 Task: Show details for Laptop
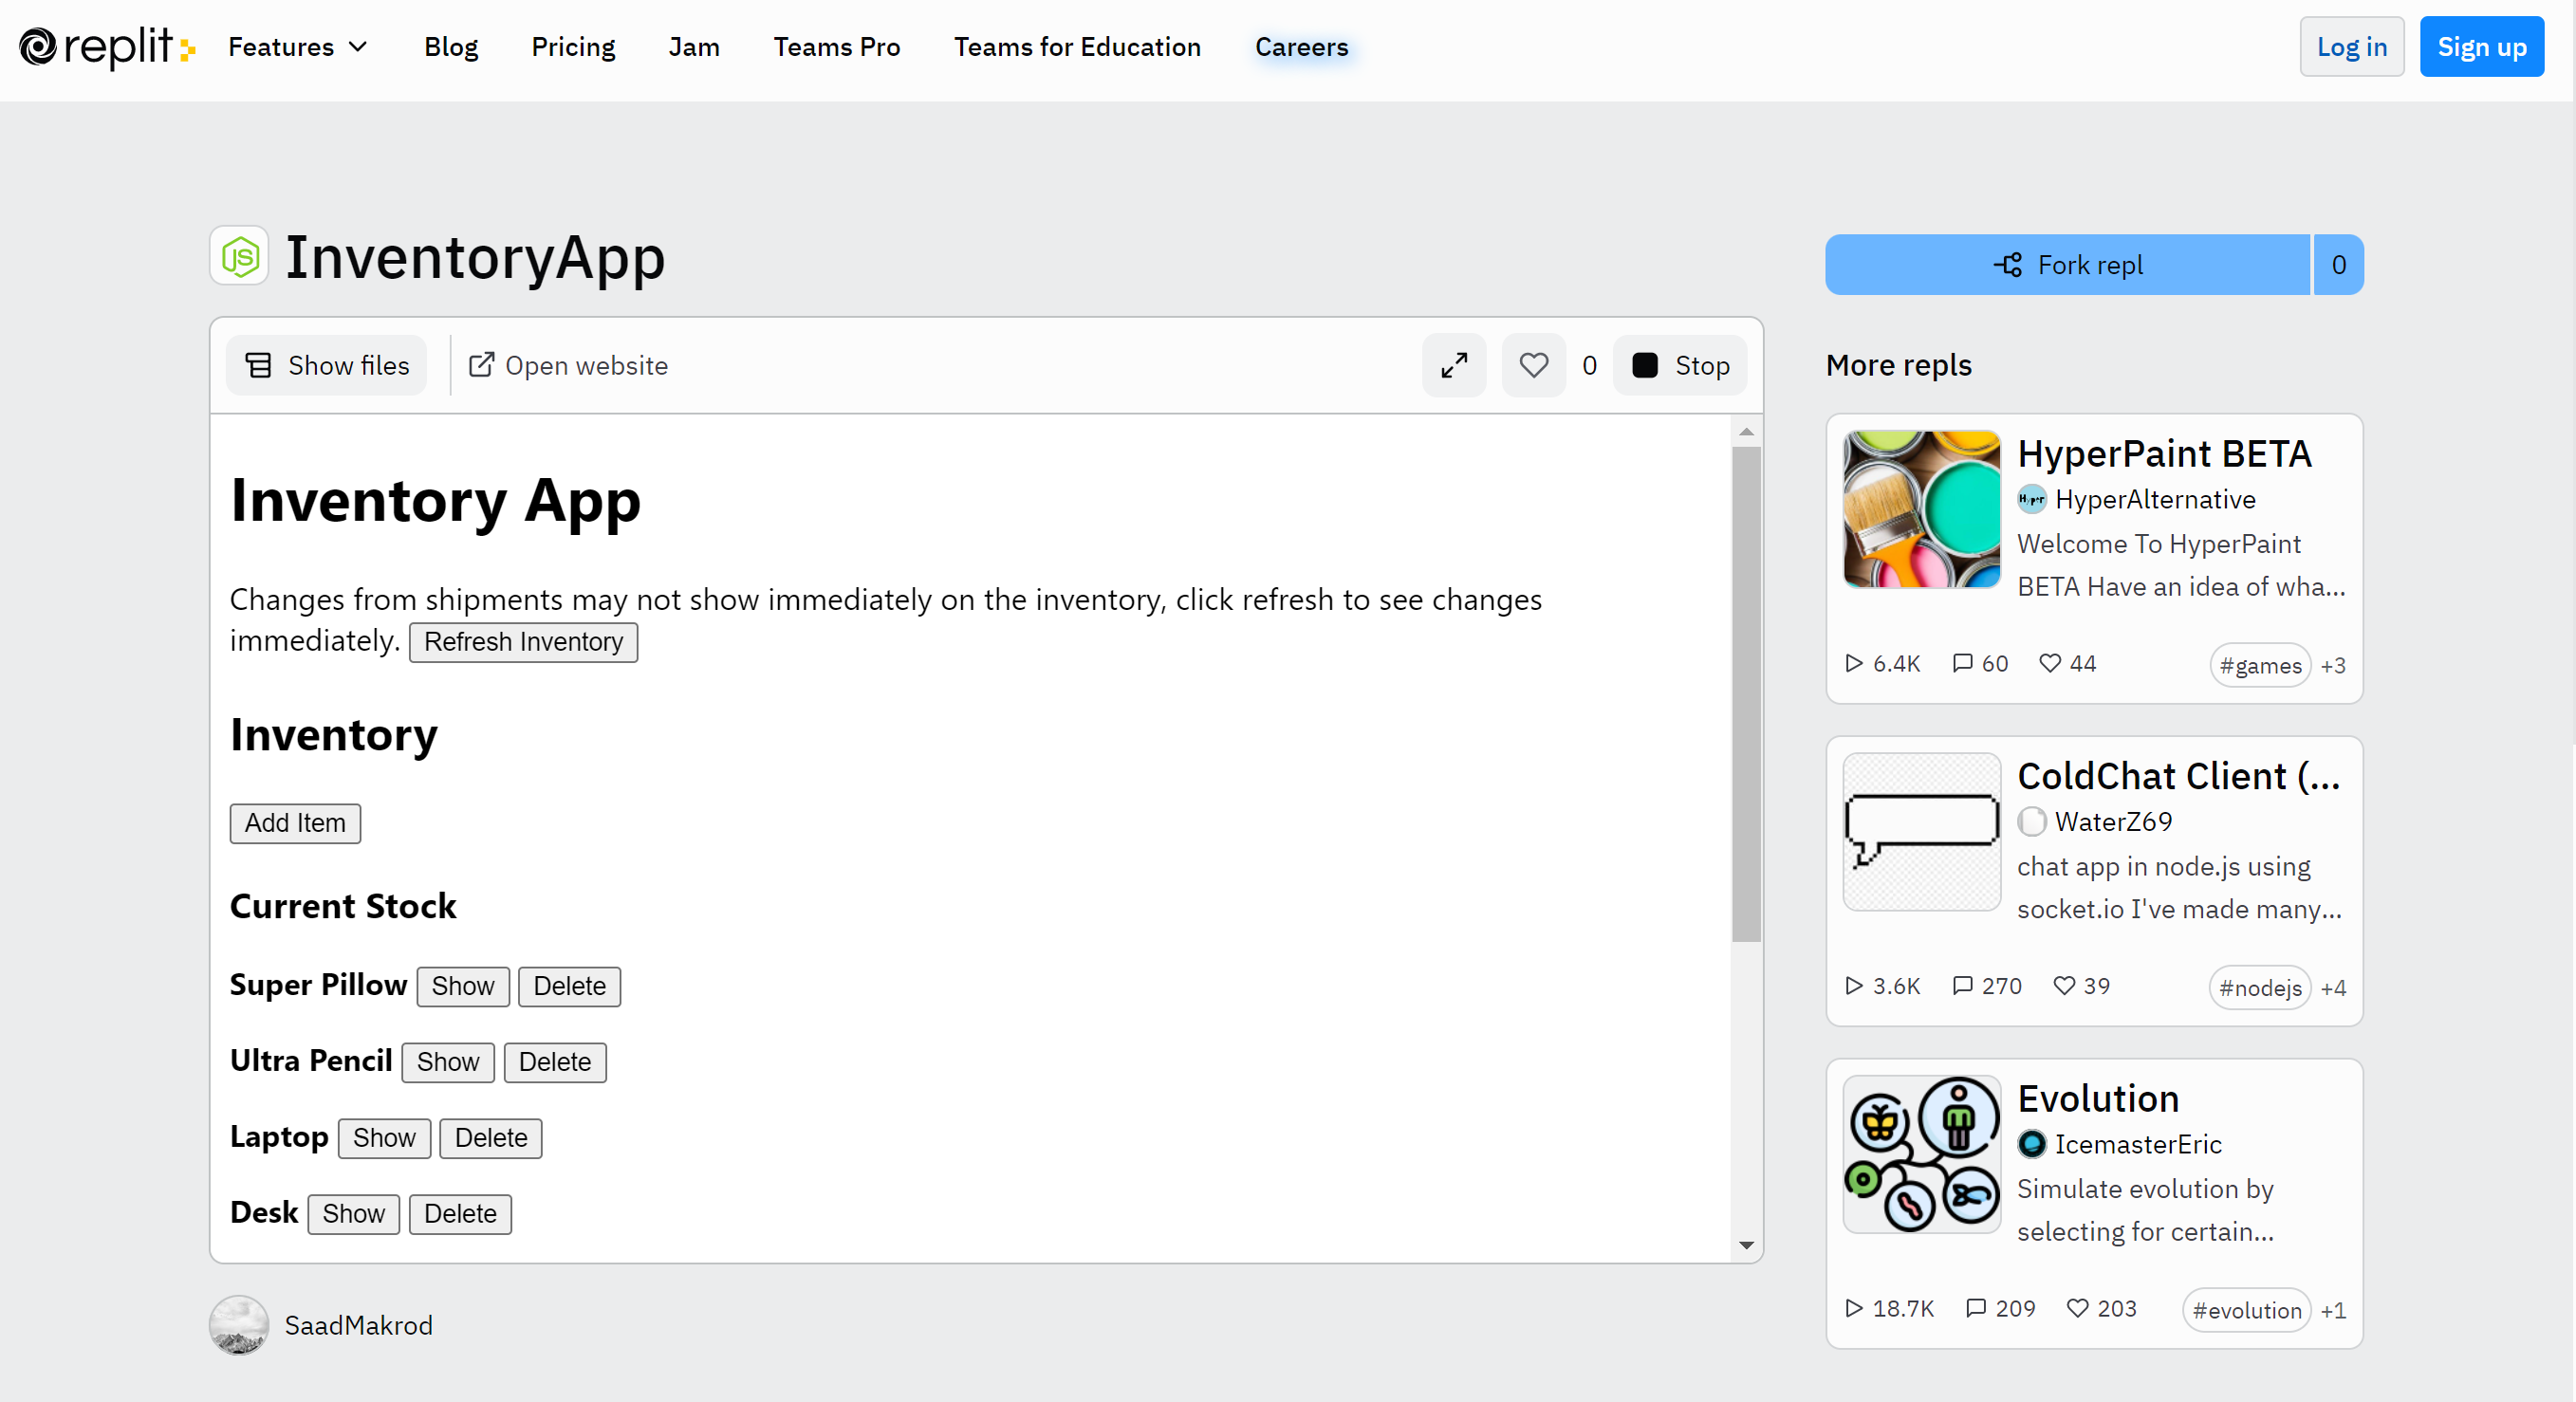click(x=384, y=1138)
